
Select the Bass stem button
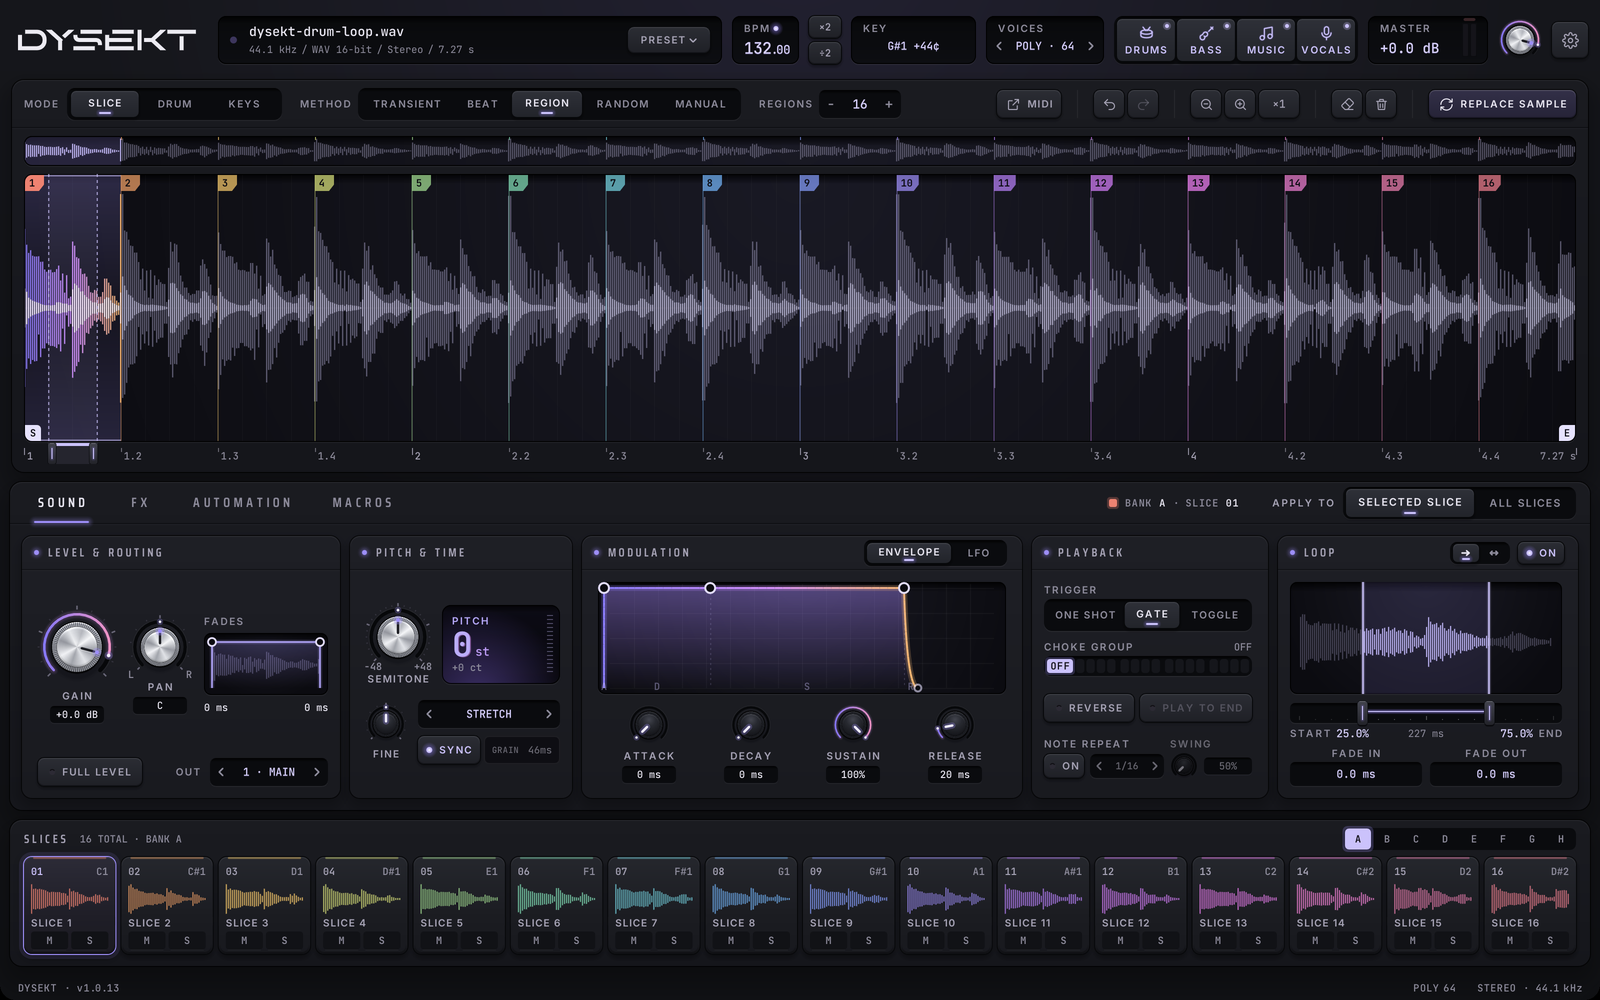[x=1206, y=40]
